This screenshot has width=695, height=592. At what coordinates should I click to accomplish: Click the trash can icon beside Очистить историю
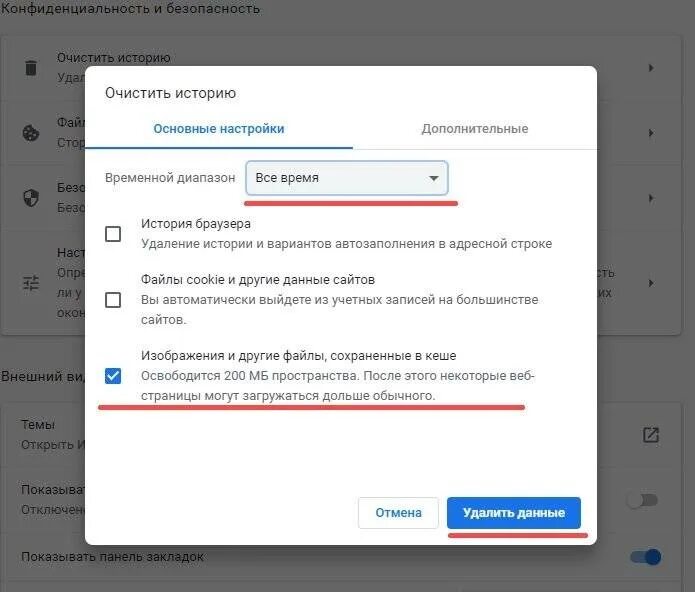pyautogui.click(x=31, y=68)
